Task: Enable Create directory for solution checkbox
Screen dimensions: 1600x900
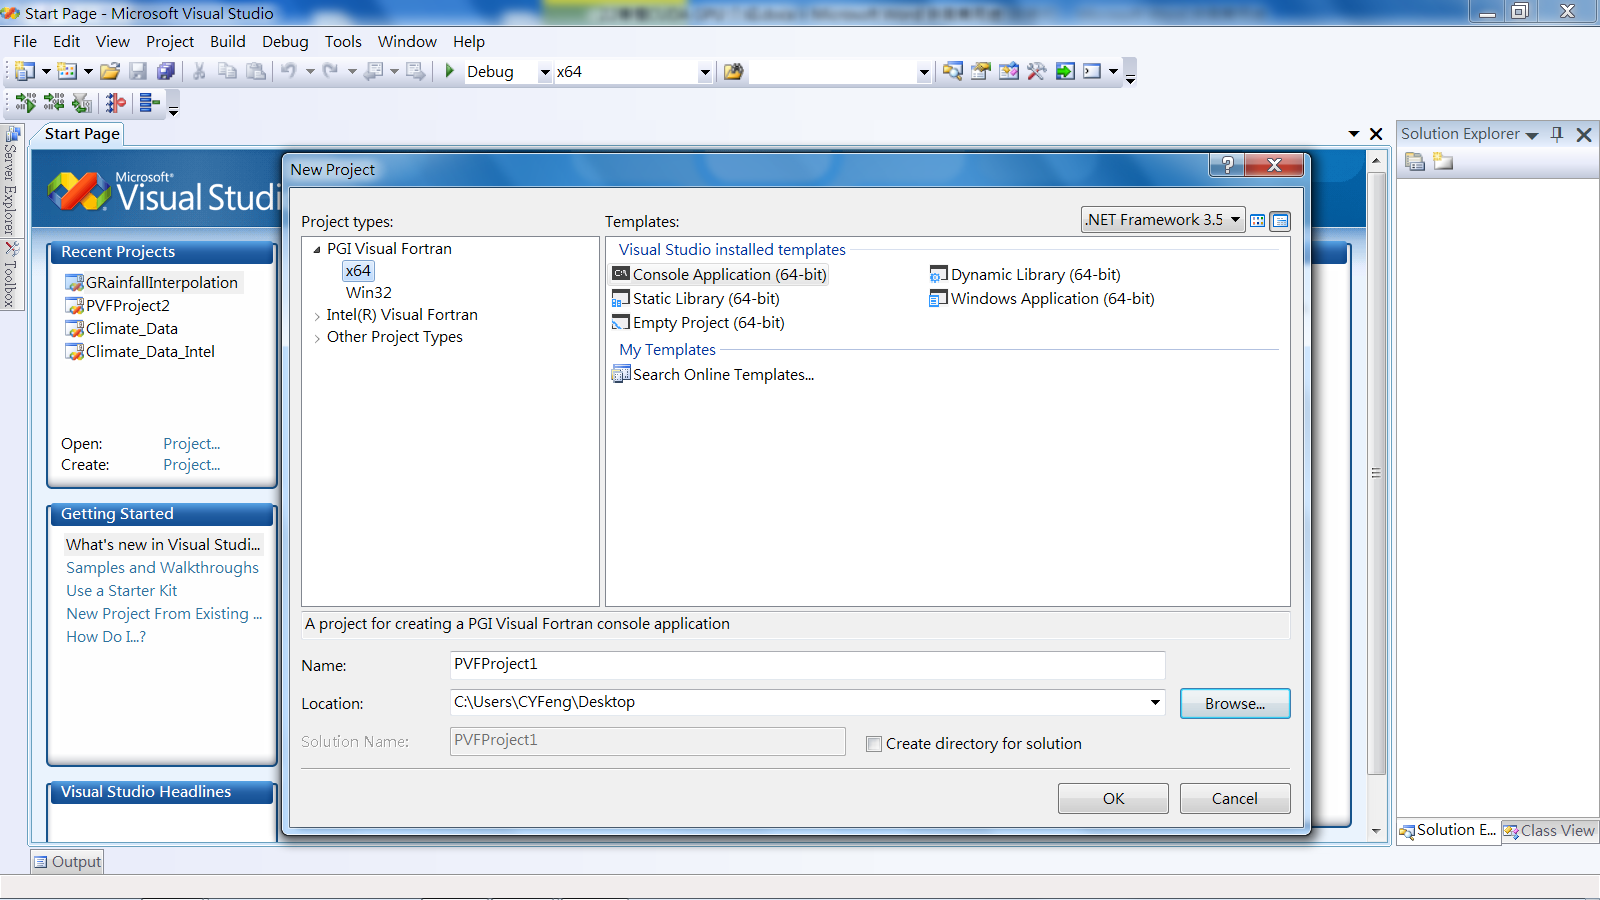Action: [x=874, y=744]
